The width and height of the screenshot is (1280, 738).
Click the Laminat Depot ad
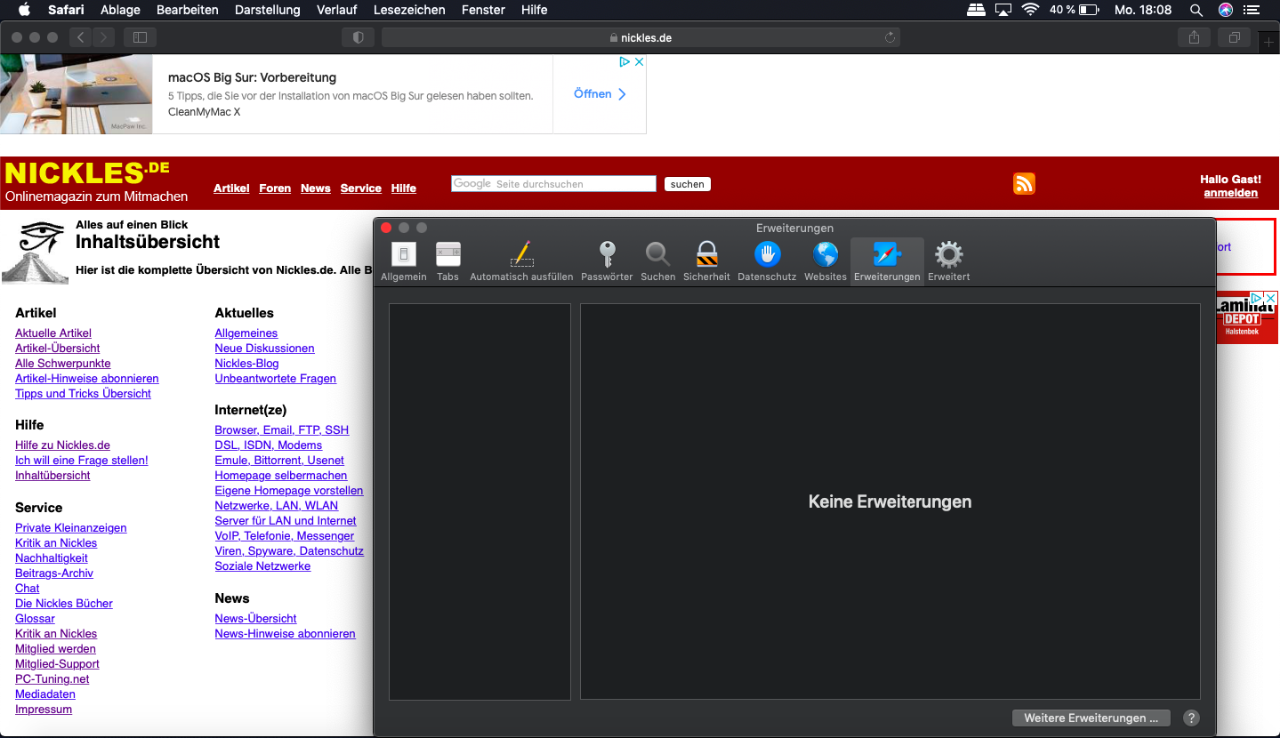pyautogui.click(x=1247, y=318)
